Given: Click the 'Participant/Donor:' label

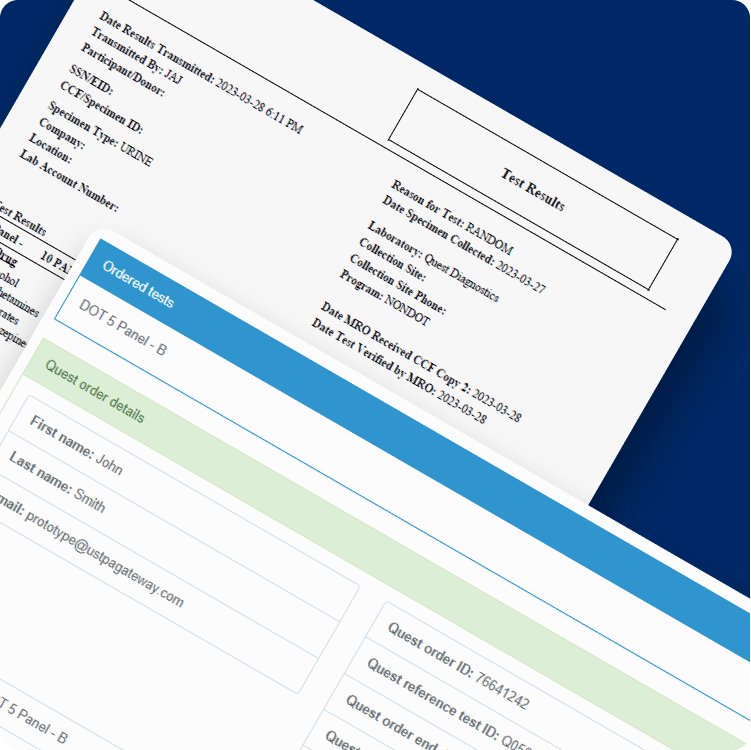Looking at the screenshot, I should click(123, 69).
